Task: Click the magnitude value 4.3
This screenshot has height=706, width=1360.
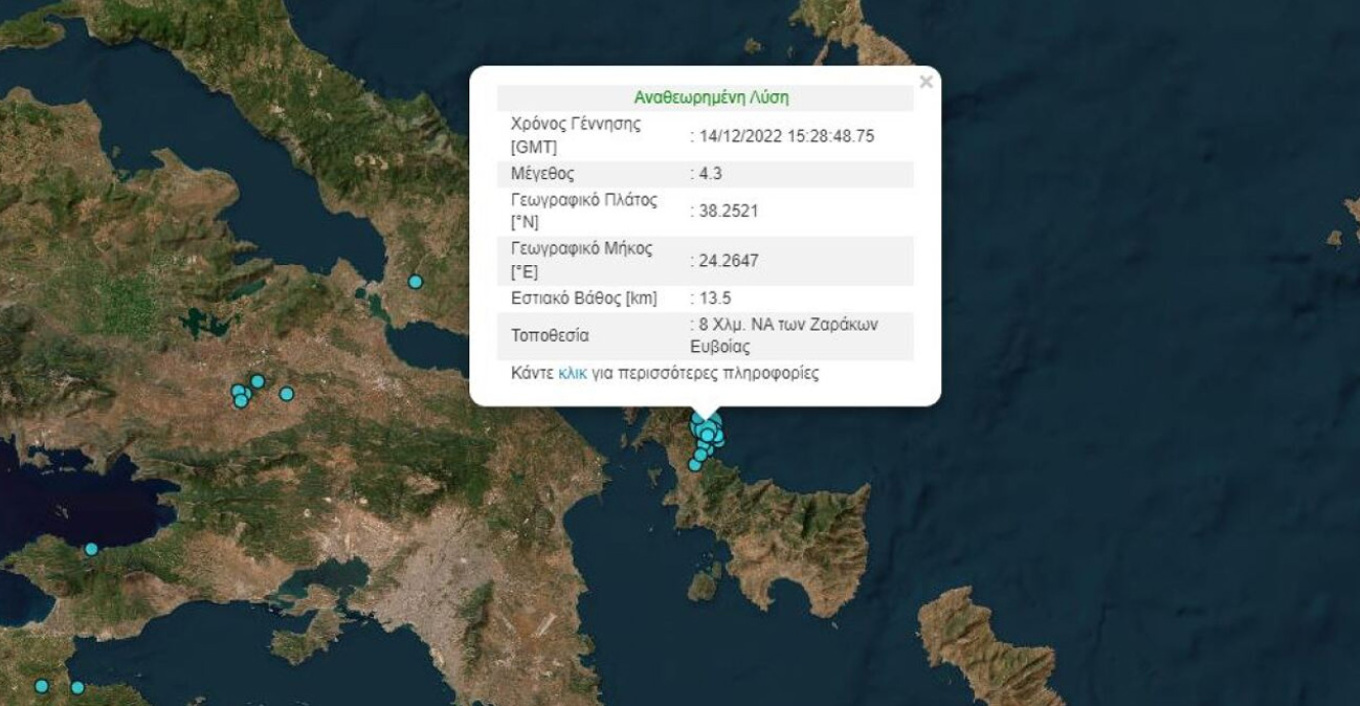Action: point(710,174)
